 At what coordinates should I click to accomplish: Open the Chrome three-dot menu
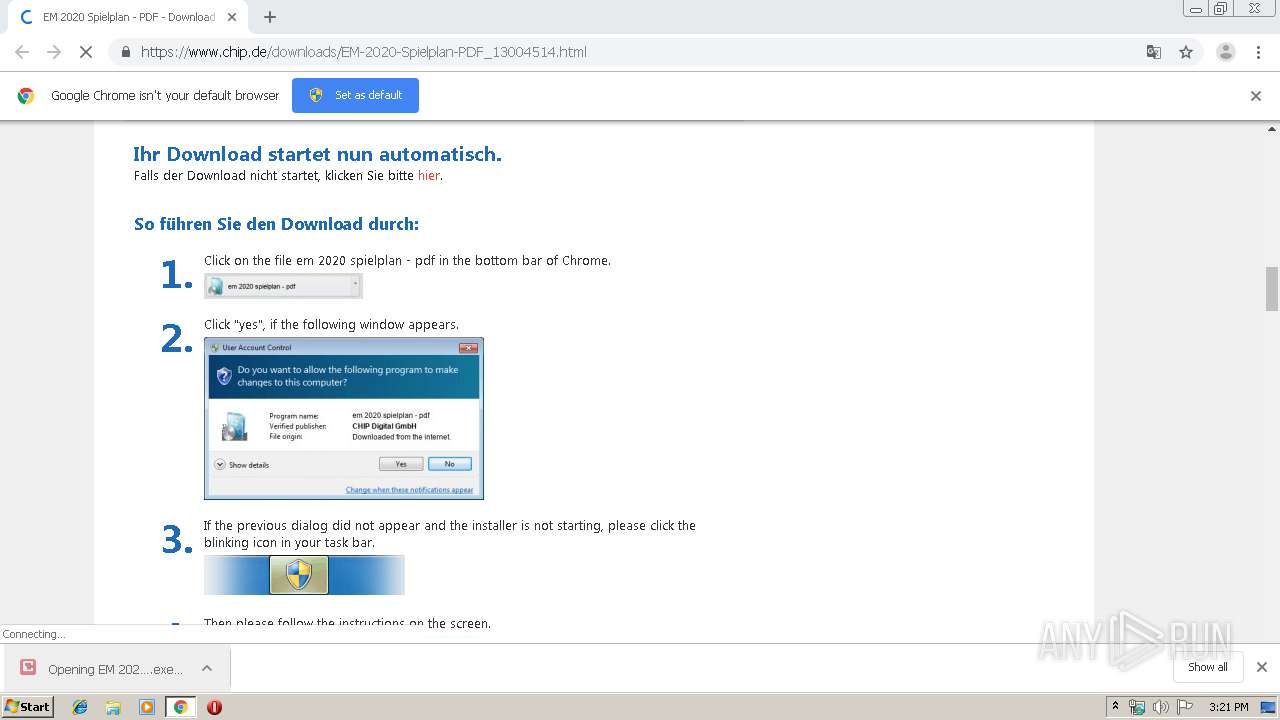[x=1258, y=52]
